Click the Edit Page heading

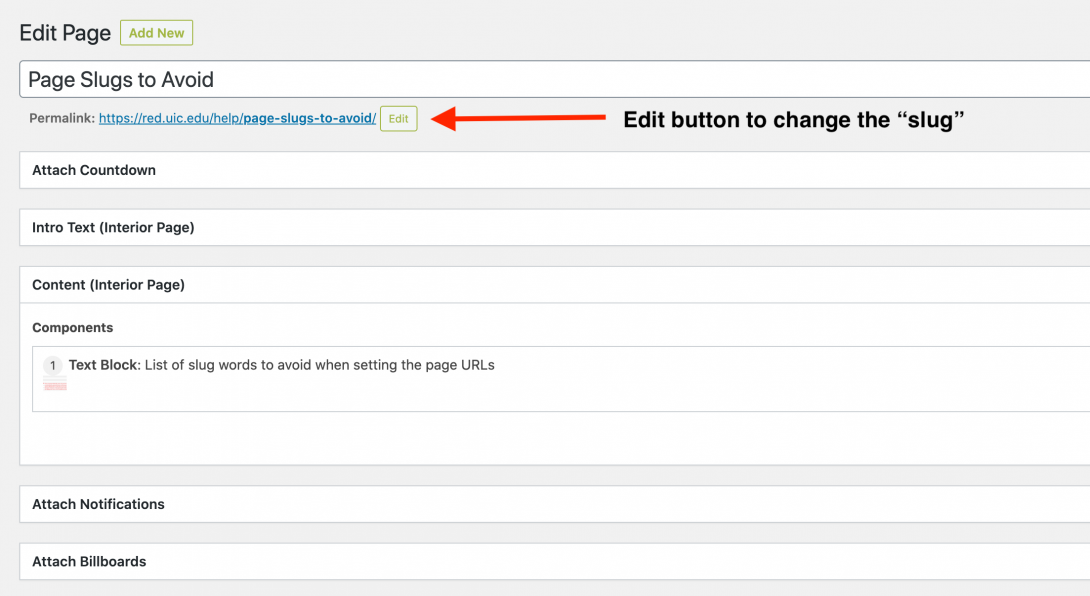[x=65, y=33]
